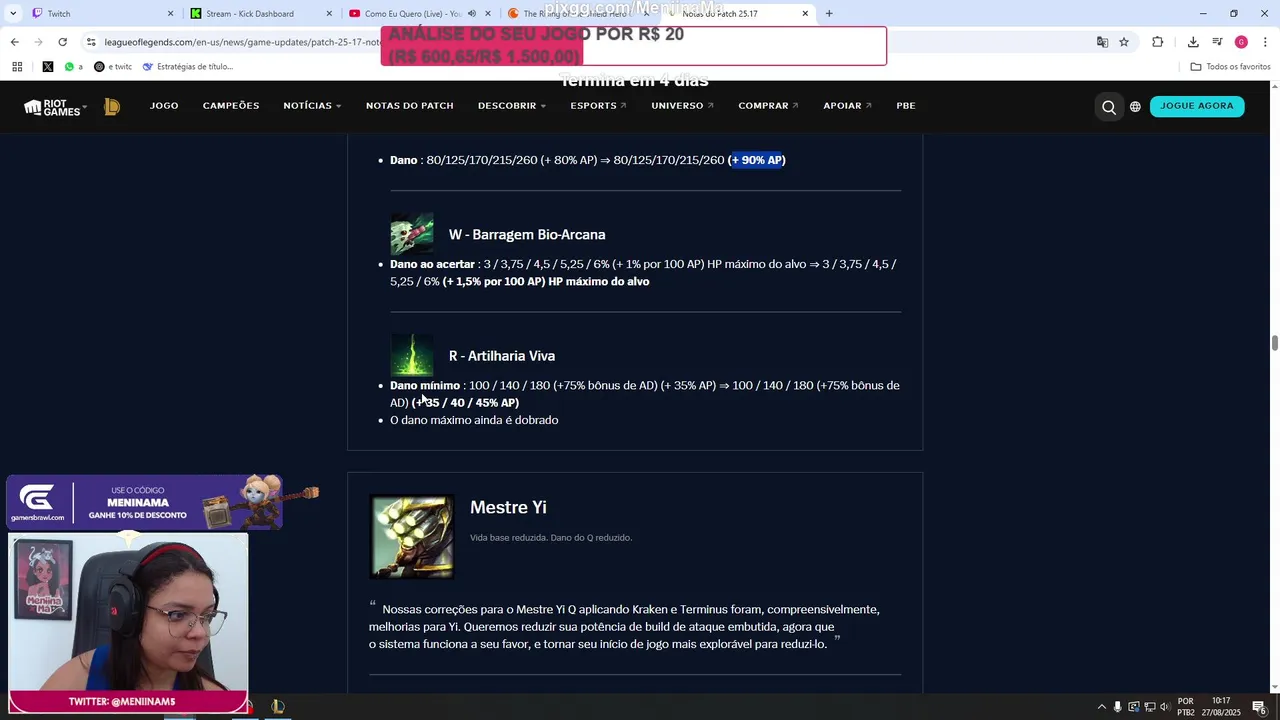Click the page vertical scrollbar thumb

(x=1275, y=343)
